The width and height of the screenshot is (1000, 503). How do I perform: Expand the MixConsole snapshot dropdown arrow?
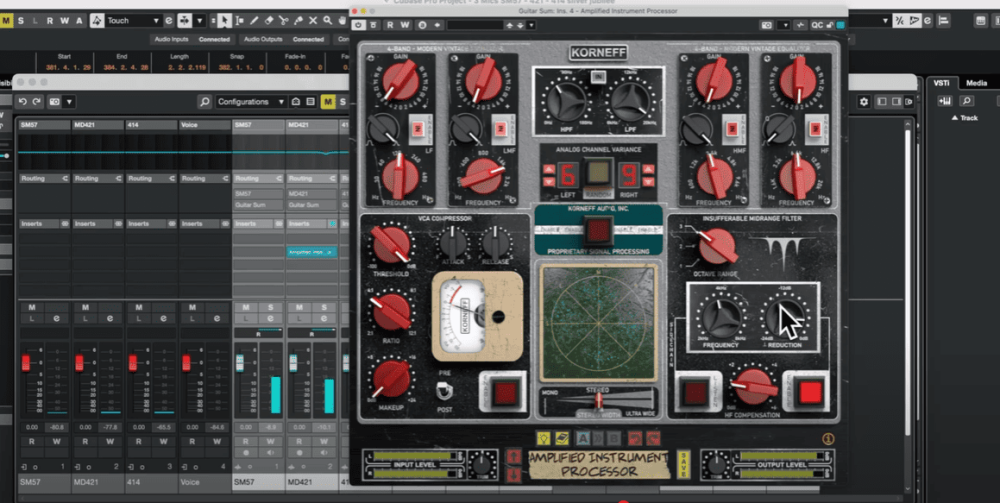pos(69,101)
